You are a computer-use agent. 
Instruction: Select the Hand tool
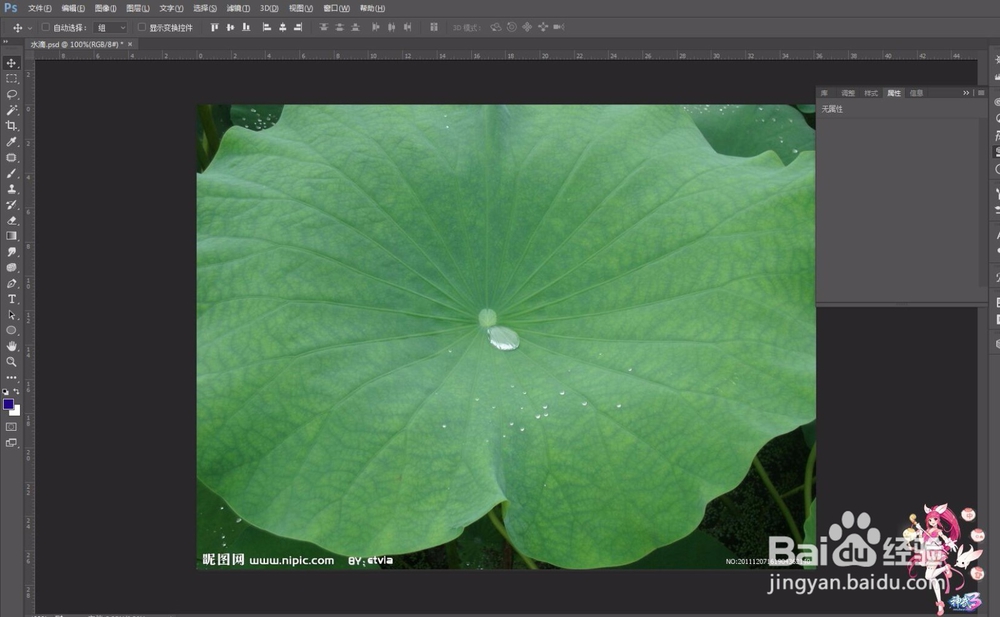point(12,347)
